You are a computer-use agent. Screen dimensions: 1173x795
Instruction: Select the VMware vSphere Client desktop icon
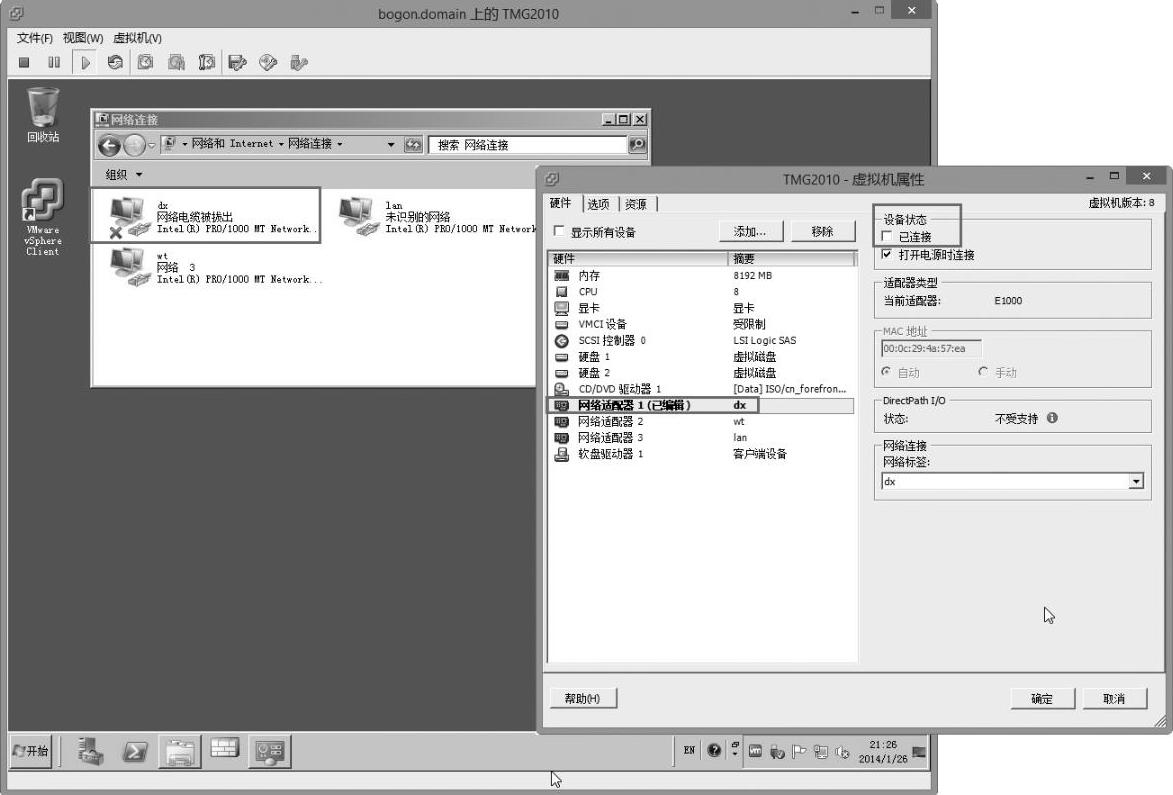point(43,217)
